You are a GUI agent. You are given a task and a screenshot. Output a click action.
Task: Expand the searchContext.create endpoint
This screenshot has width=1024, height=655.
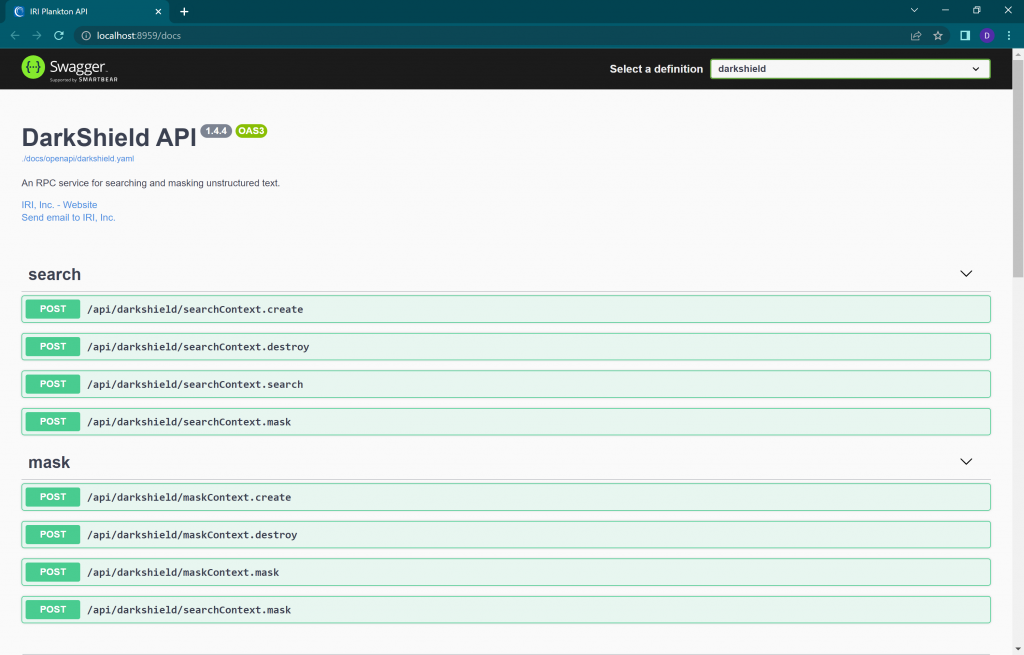coord(505,309)
